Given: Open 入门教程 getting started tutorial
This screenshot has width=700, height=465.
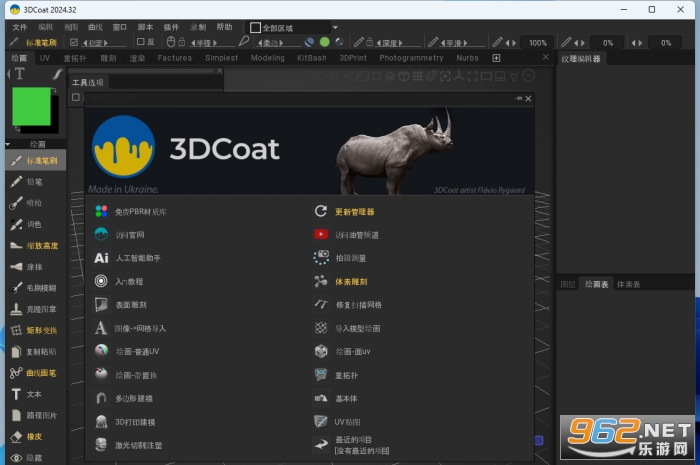Looking at the screenshot, I should tap(119, 282).
